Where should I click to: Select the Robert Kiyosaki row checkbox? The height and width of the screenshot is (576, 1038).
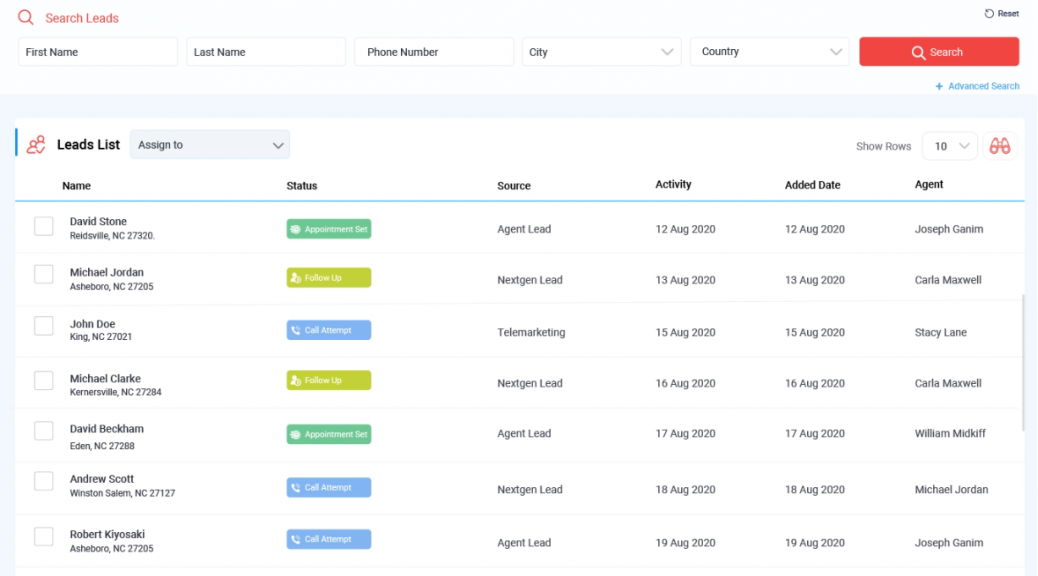[x=44, y=536]
